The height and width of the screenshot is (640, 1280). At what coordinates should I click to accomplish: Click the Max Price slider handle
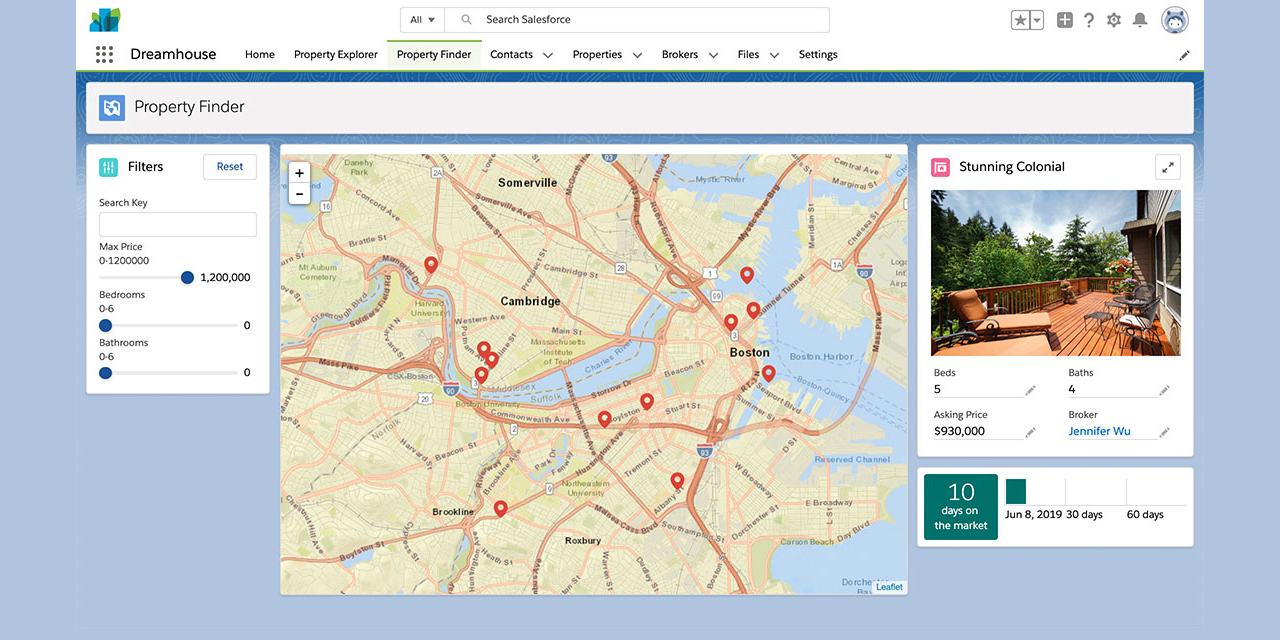[187, 278]
